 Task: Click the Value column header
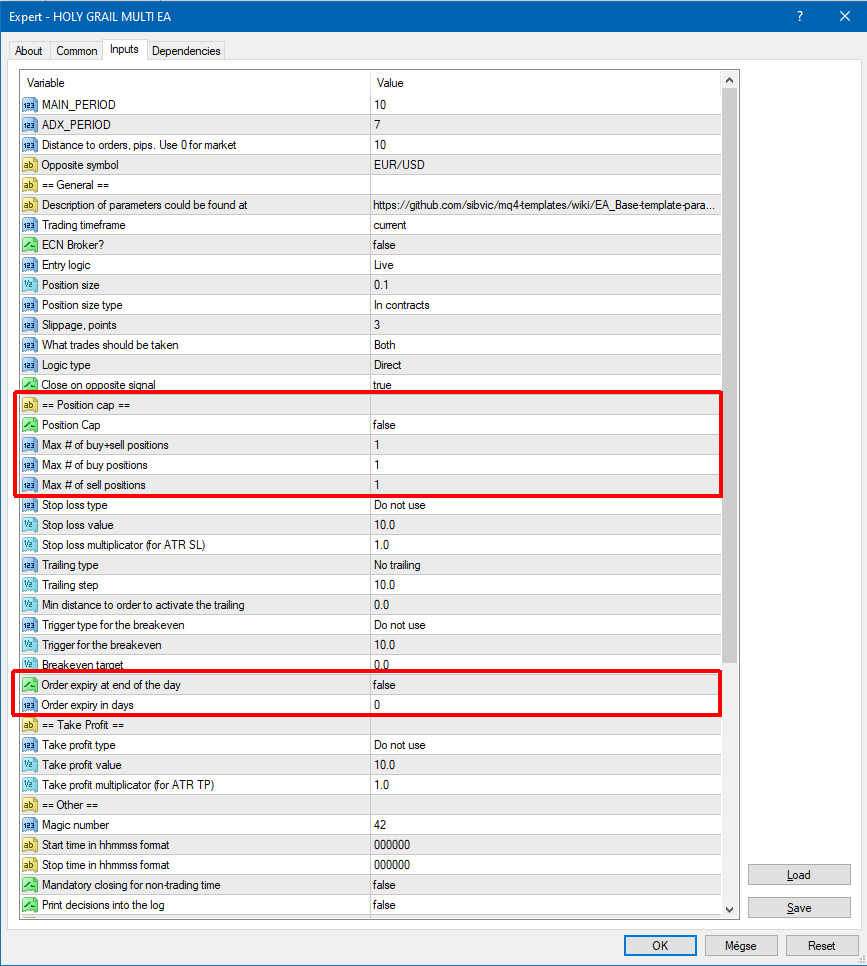point(545,83)
